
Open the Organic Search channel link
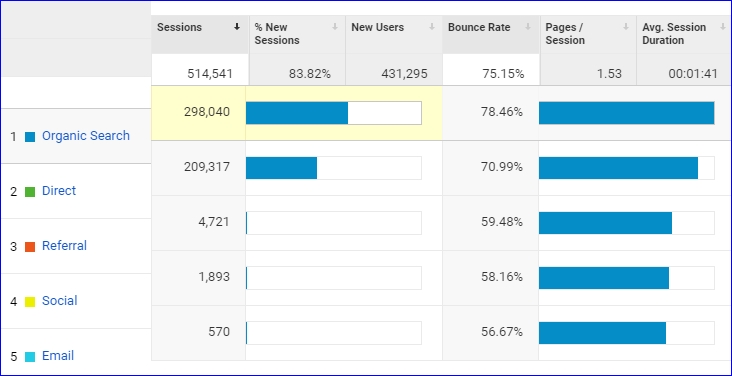86,136
